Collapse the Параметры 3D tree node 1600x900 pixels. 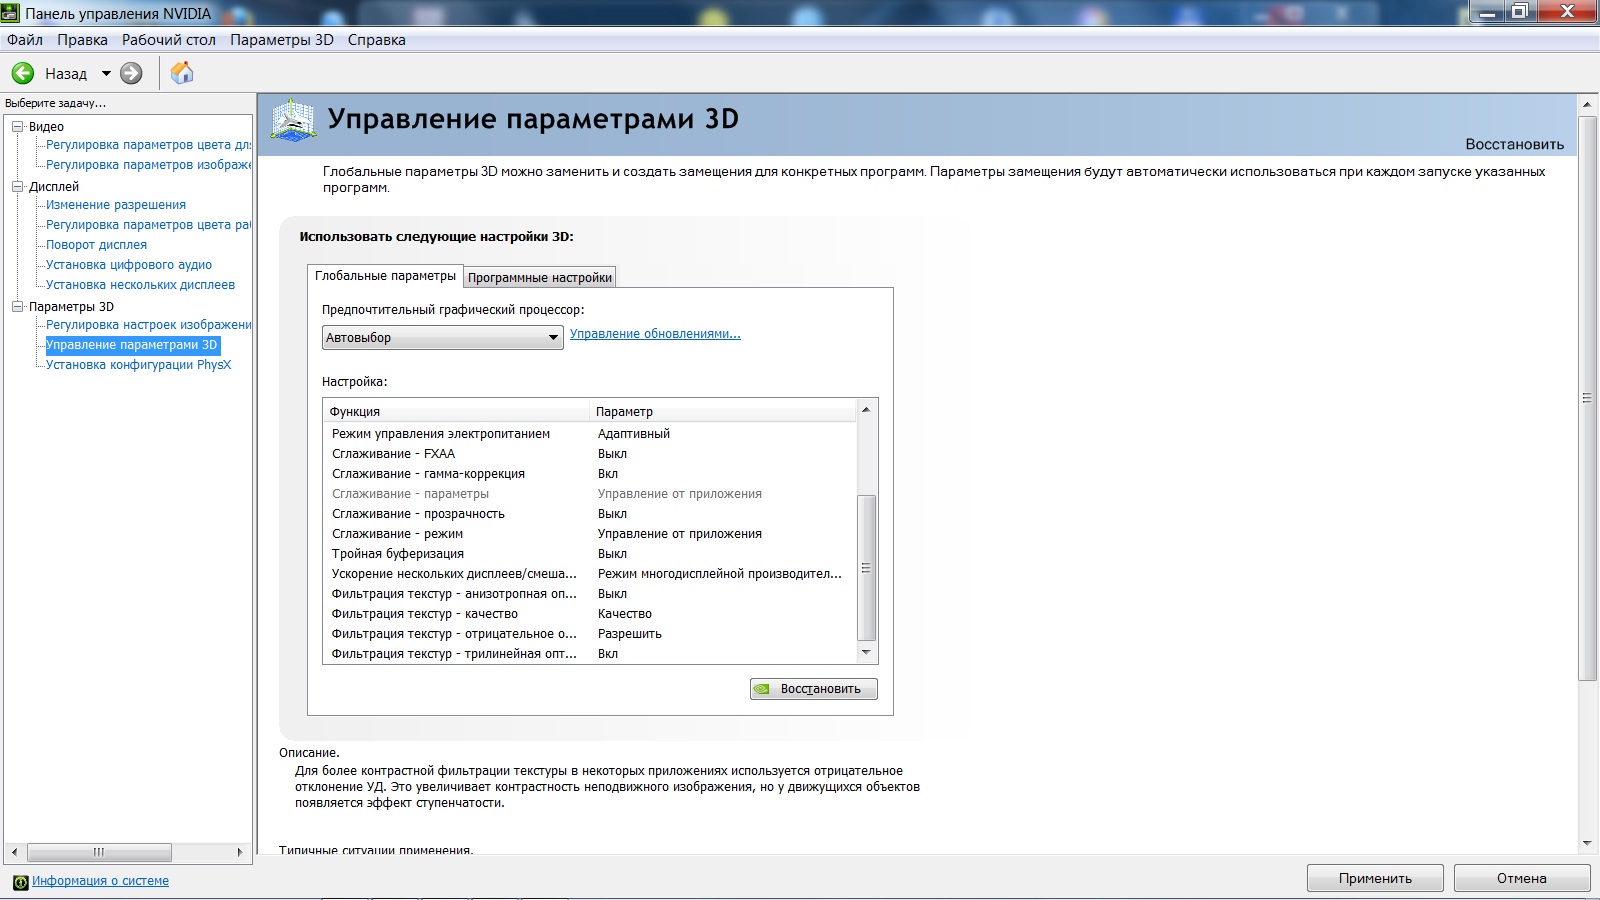point(17,307)
